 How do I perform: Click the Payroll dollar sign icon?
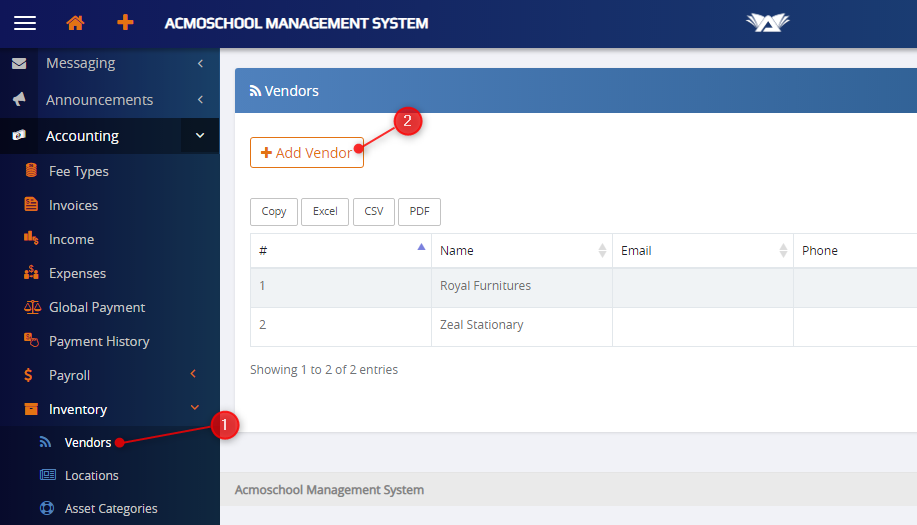tap(30, 375)
